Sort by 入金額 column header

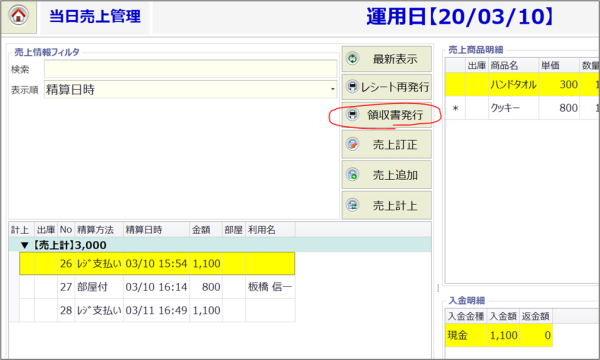point(503,316)
